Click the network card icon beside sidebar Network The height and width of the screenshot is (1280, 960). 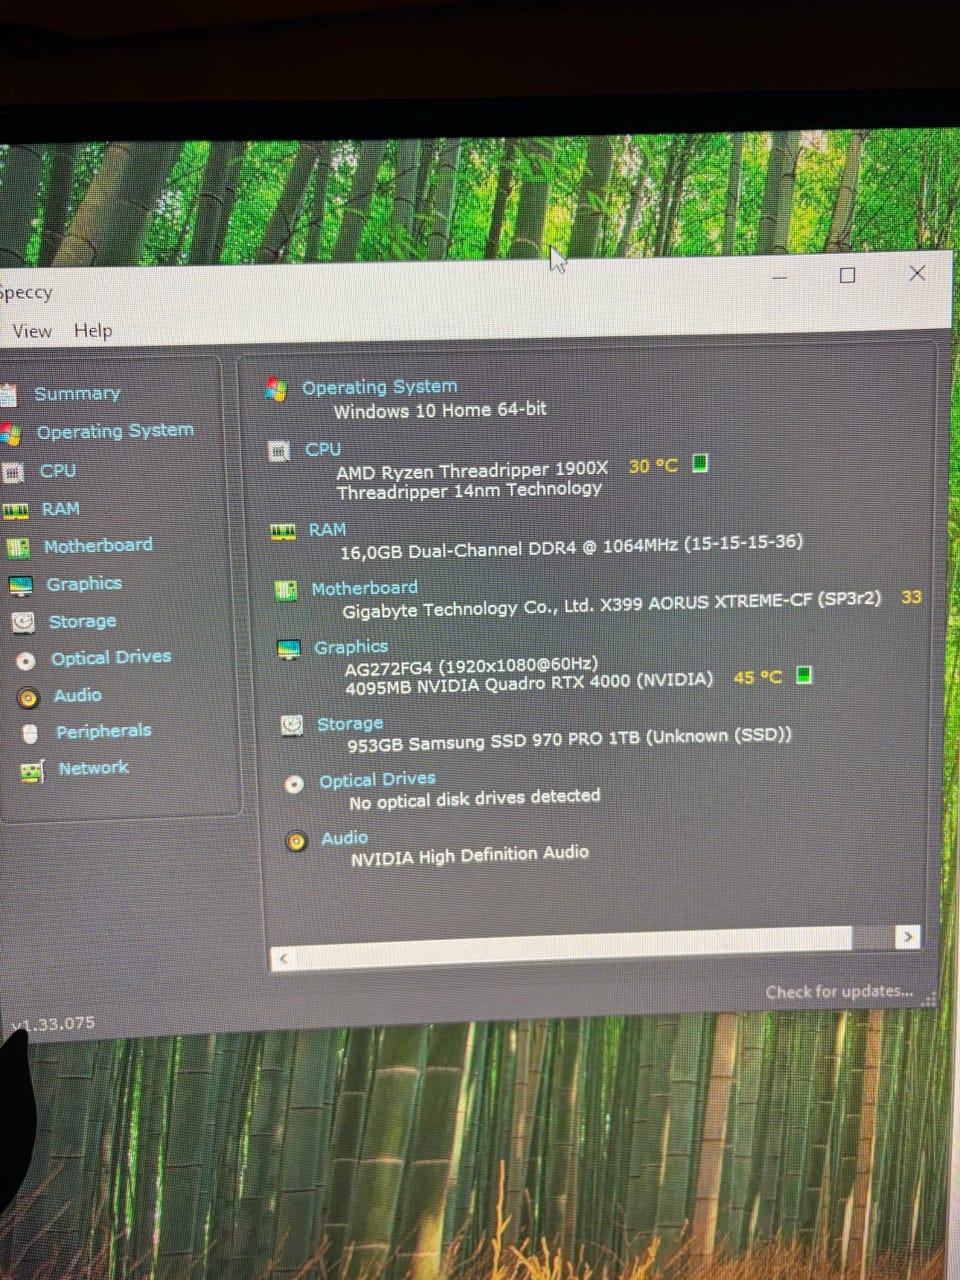(33, 771)
